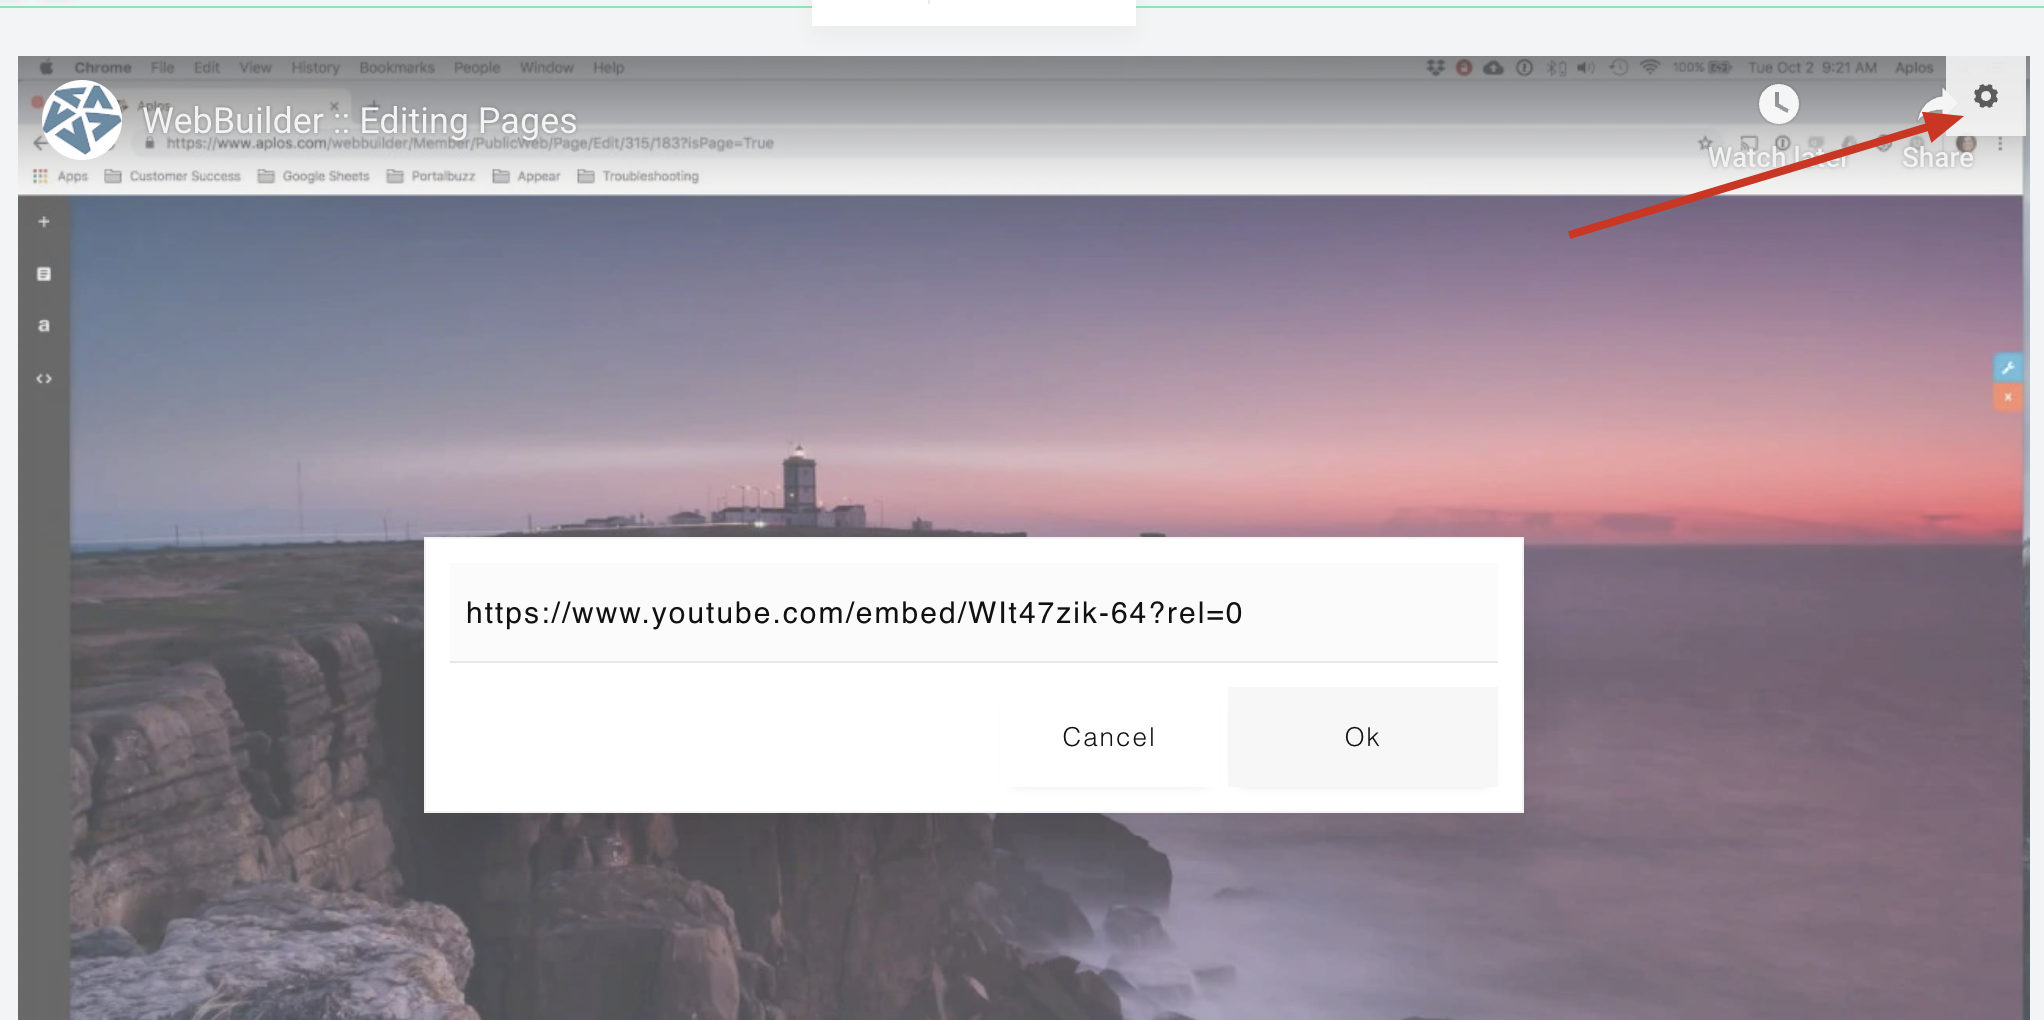Open the Edit menu
2044x1020 pixels.
click(x=207, y=68)
